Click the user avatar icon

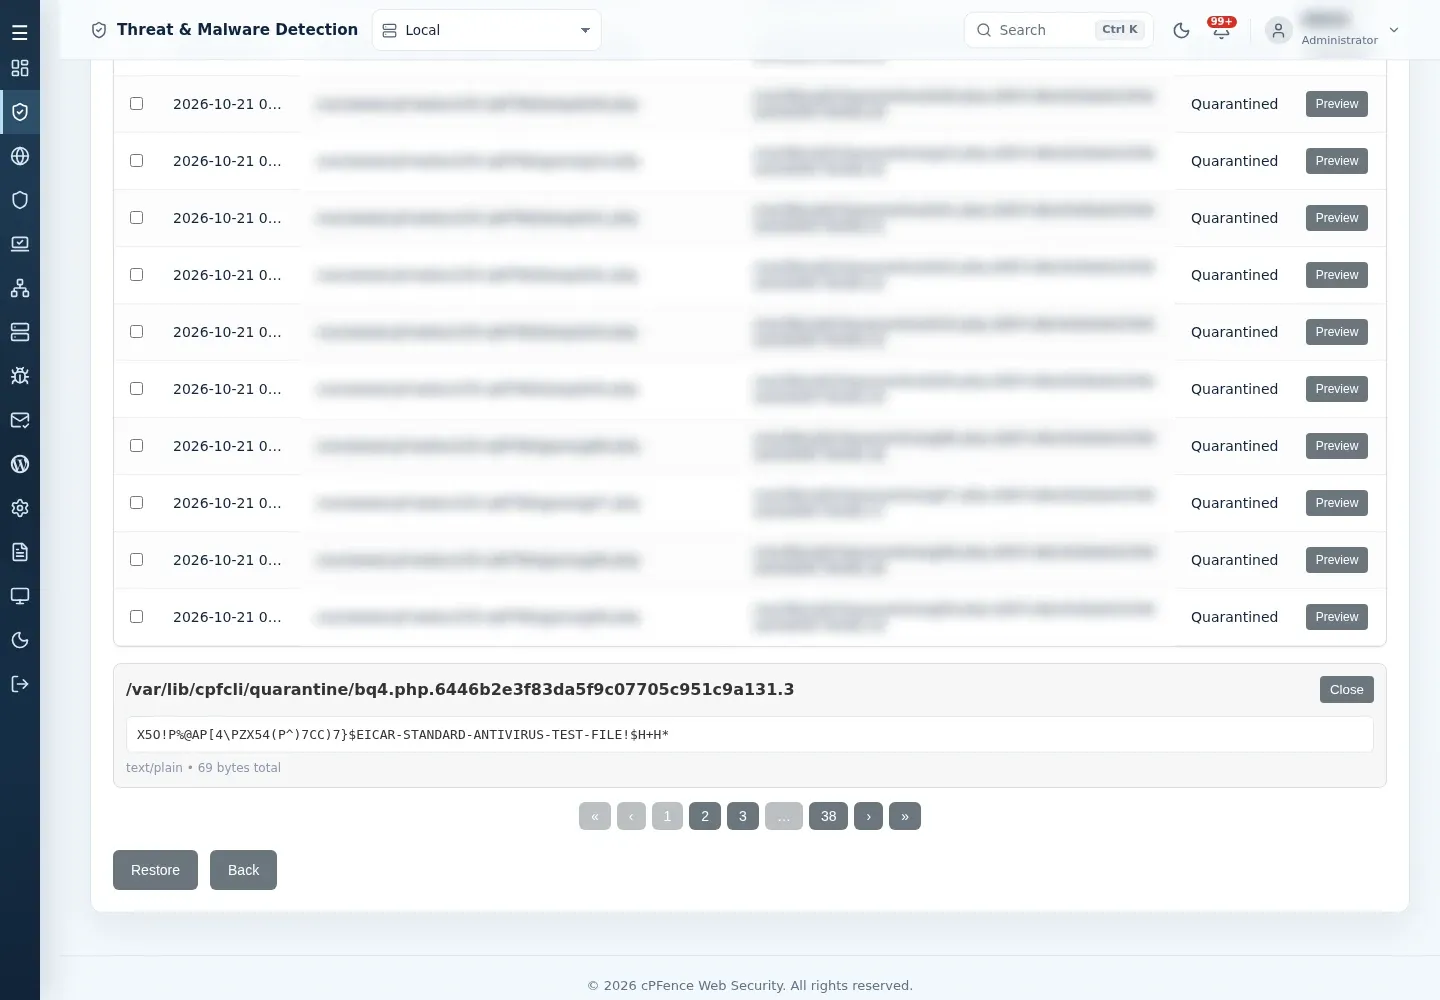coord(1278,30)
